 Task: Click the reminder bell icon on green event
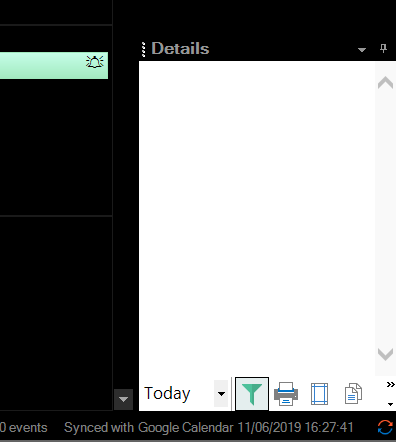click(x=95, y=62)
